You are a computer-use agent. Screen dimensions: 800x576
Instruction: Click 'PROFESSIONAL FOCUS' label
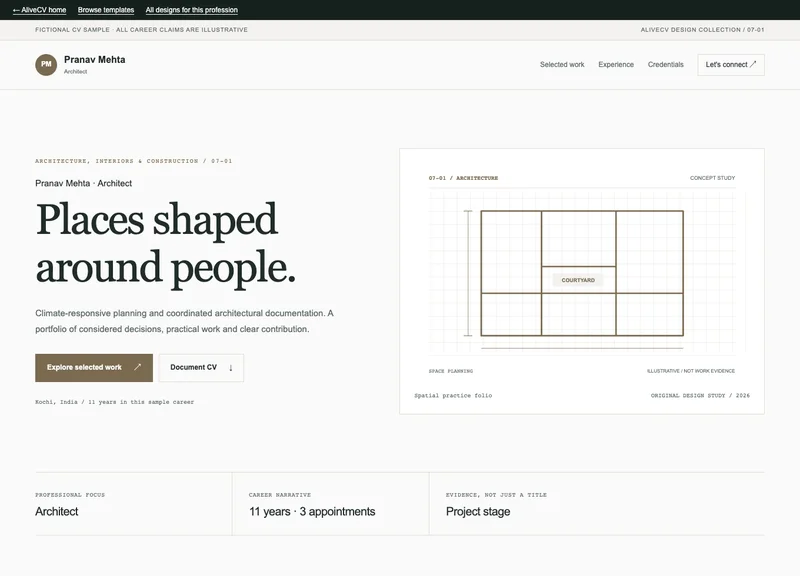(70, 495)
